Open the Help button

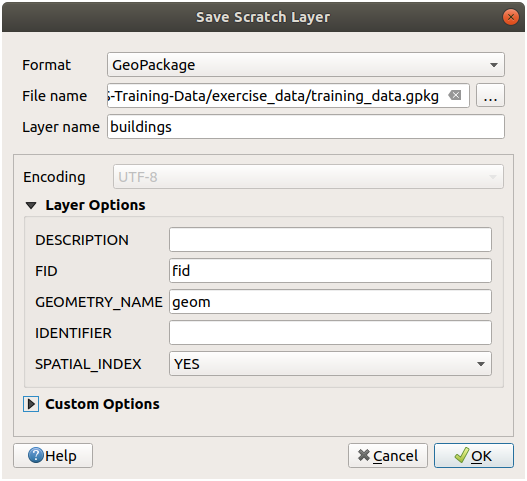[x=53, y=455]
